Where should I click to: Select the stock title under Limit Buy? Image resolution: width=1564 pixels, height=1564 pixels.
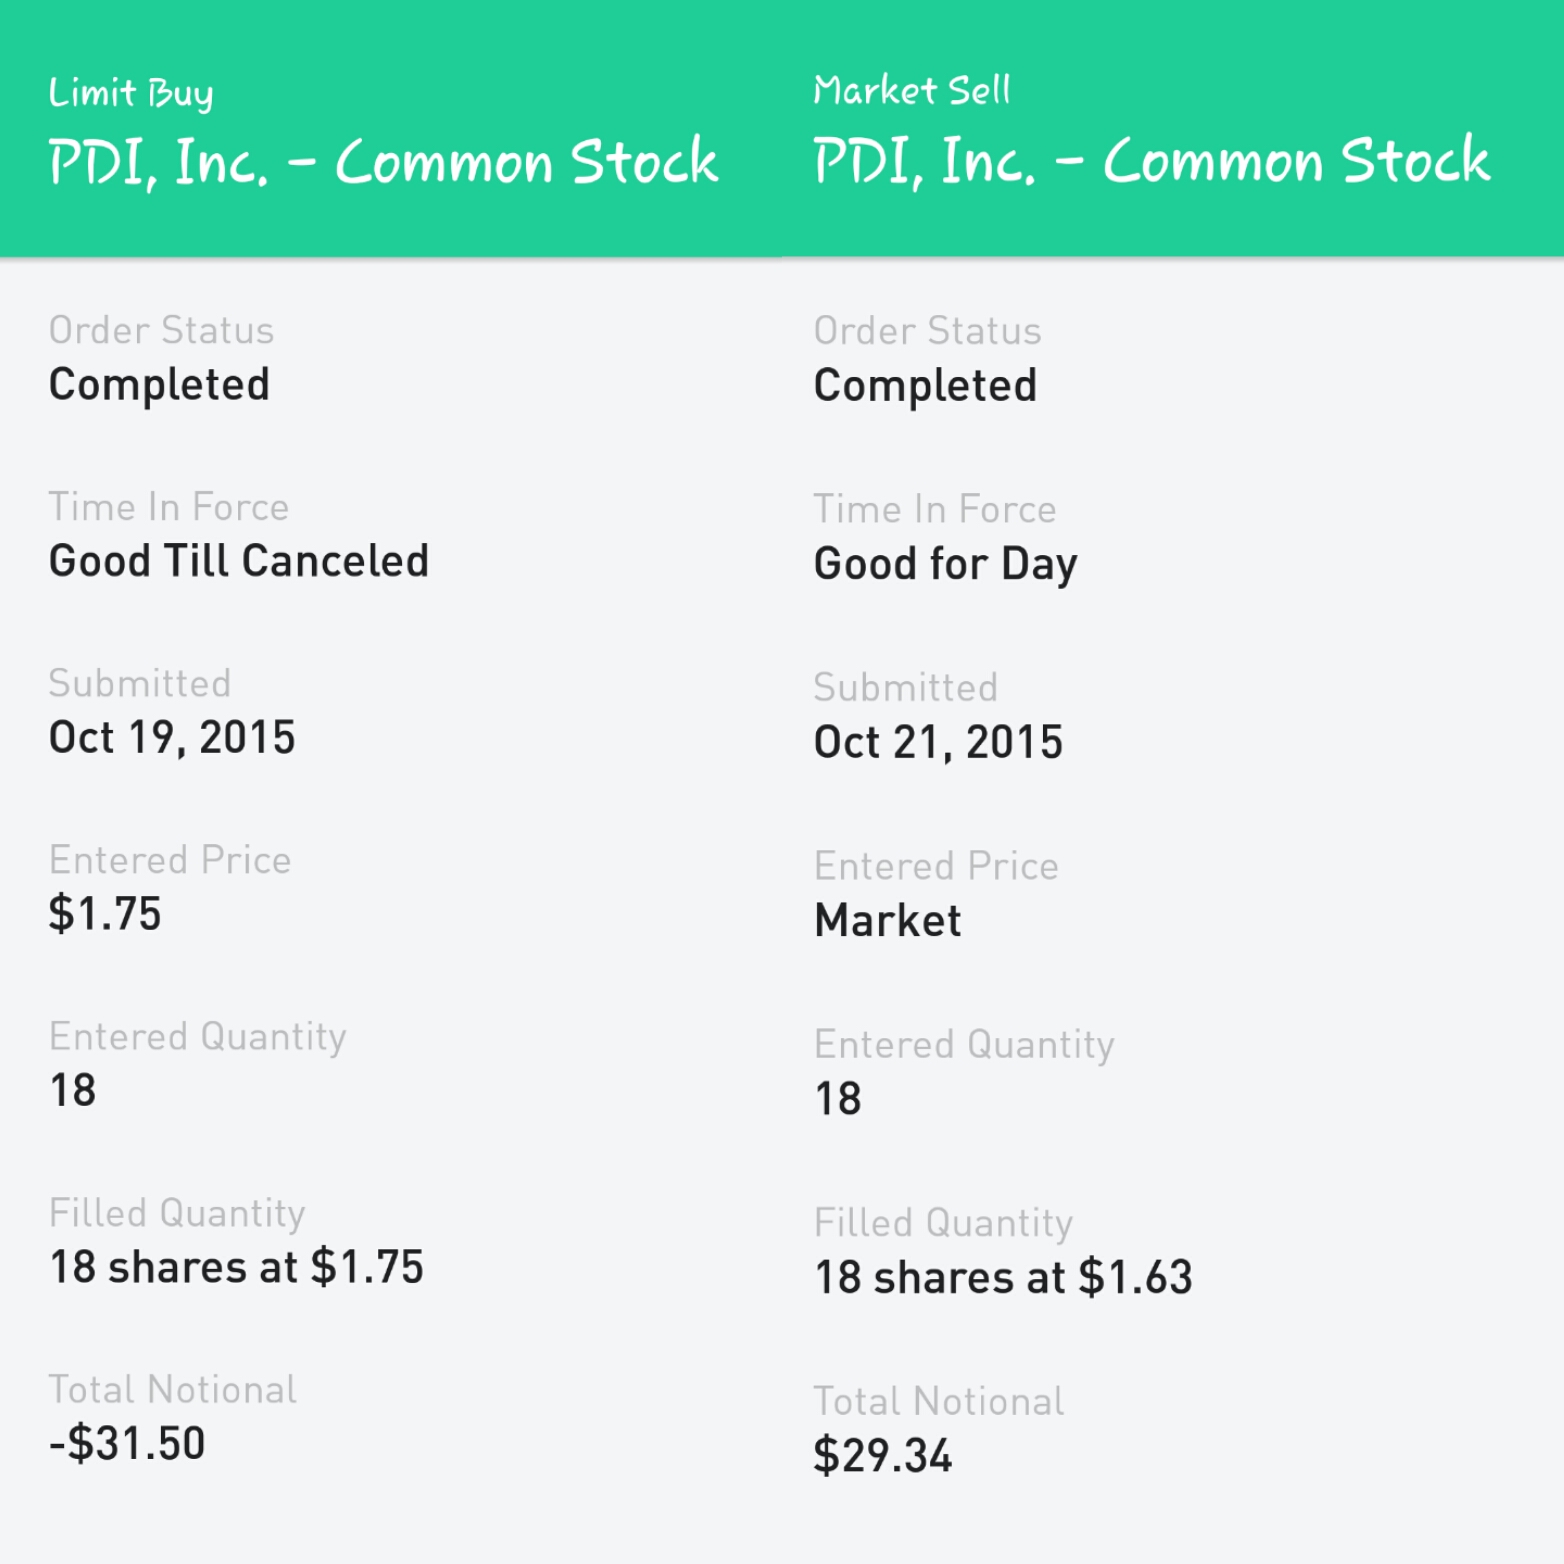[383, 162]
